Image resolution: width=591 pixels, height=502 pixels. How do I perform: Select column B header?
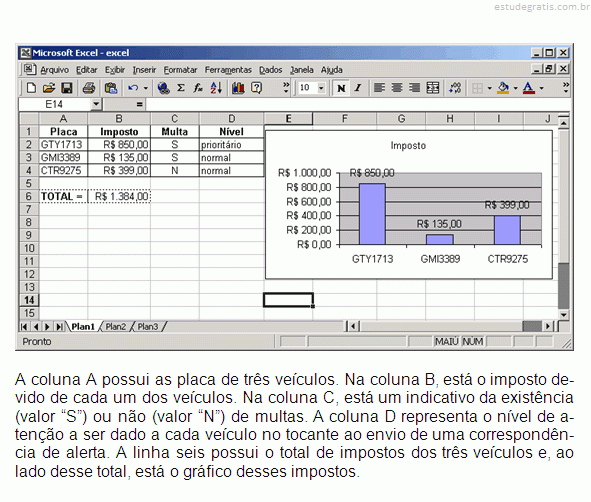coord(119,119)
